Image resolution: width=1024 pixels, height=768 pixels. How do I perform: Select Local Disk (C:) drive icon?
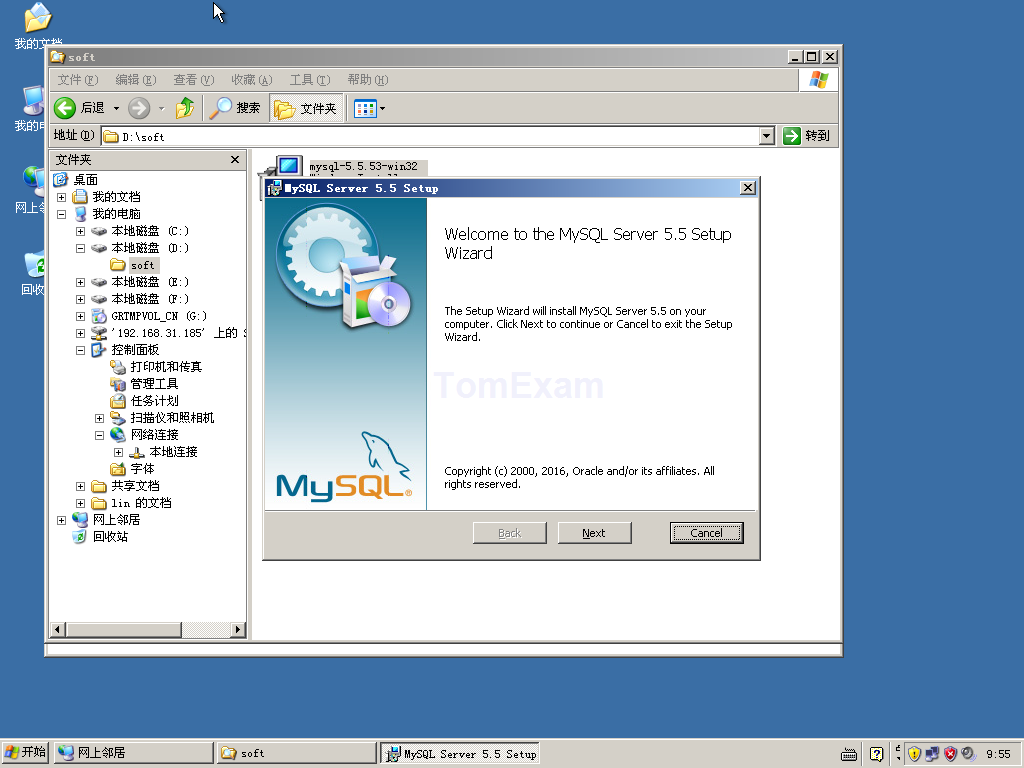[x=99, y=231]
